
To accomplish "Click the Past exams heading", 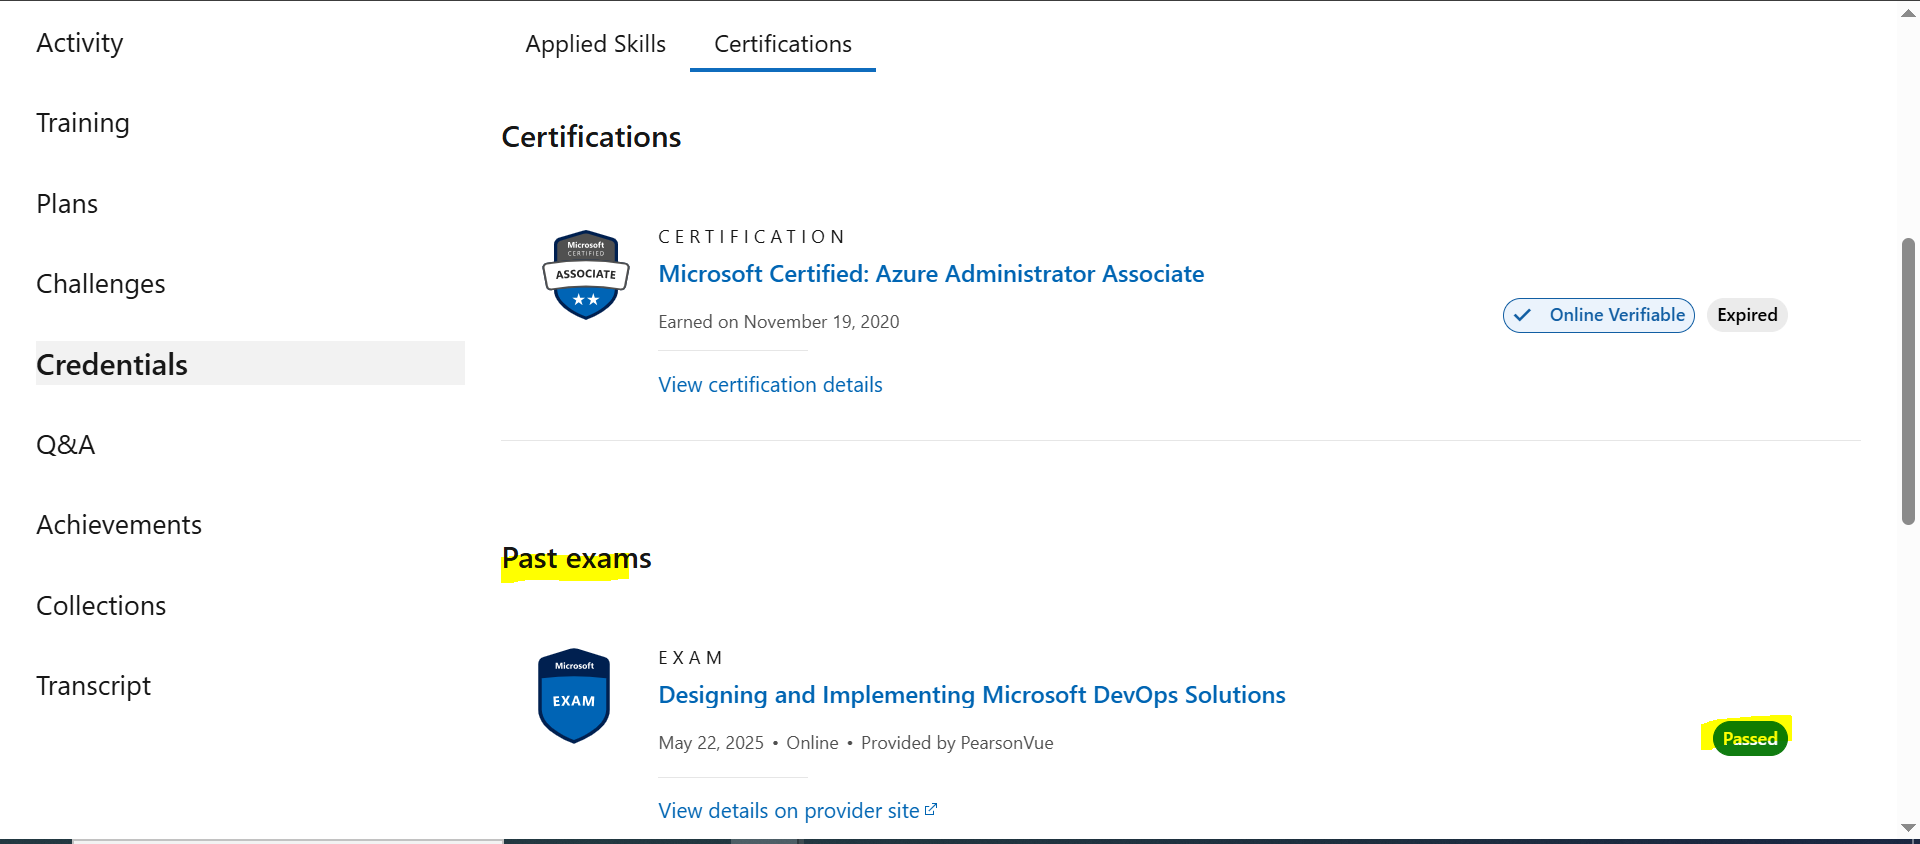I will point(576,558).
